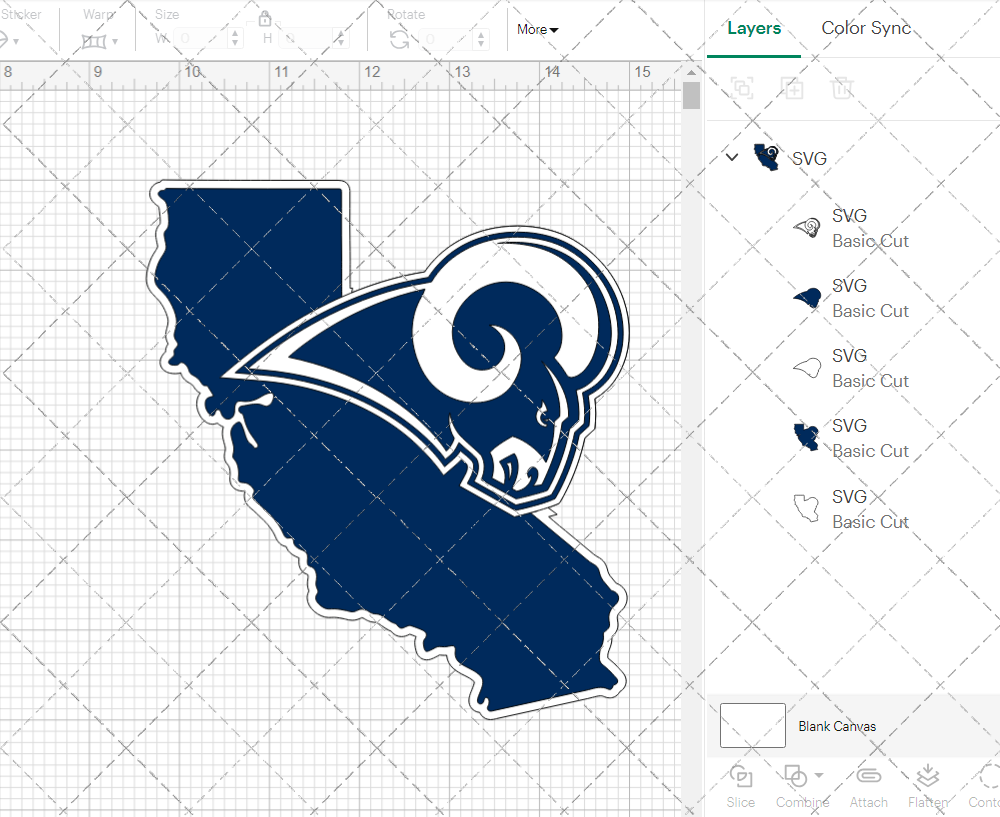
Task: Click the Slice tool
Action: point(740,786)
